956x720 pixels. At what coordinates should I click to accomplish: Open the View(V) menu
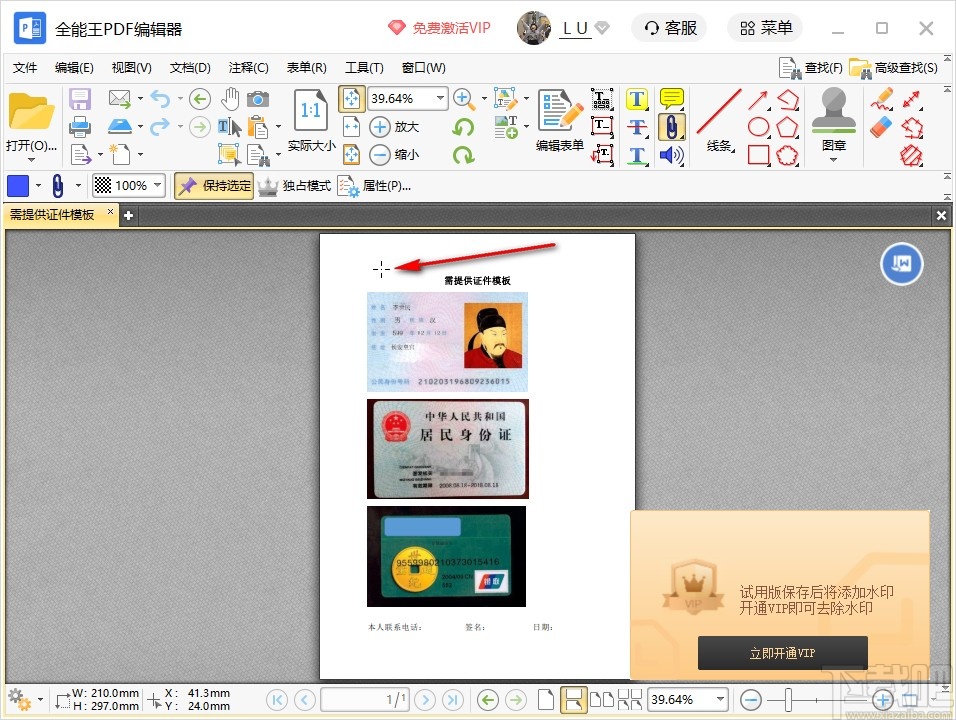[132, 68]
